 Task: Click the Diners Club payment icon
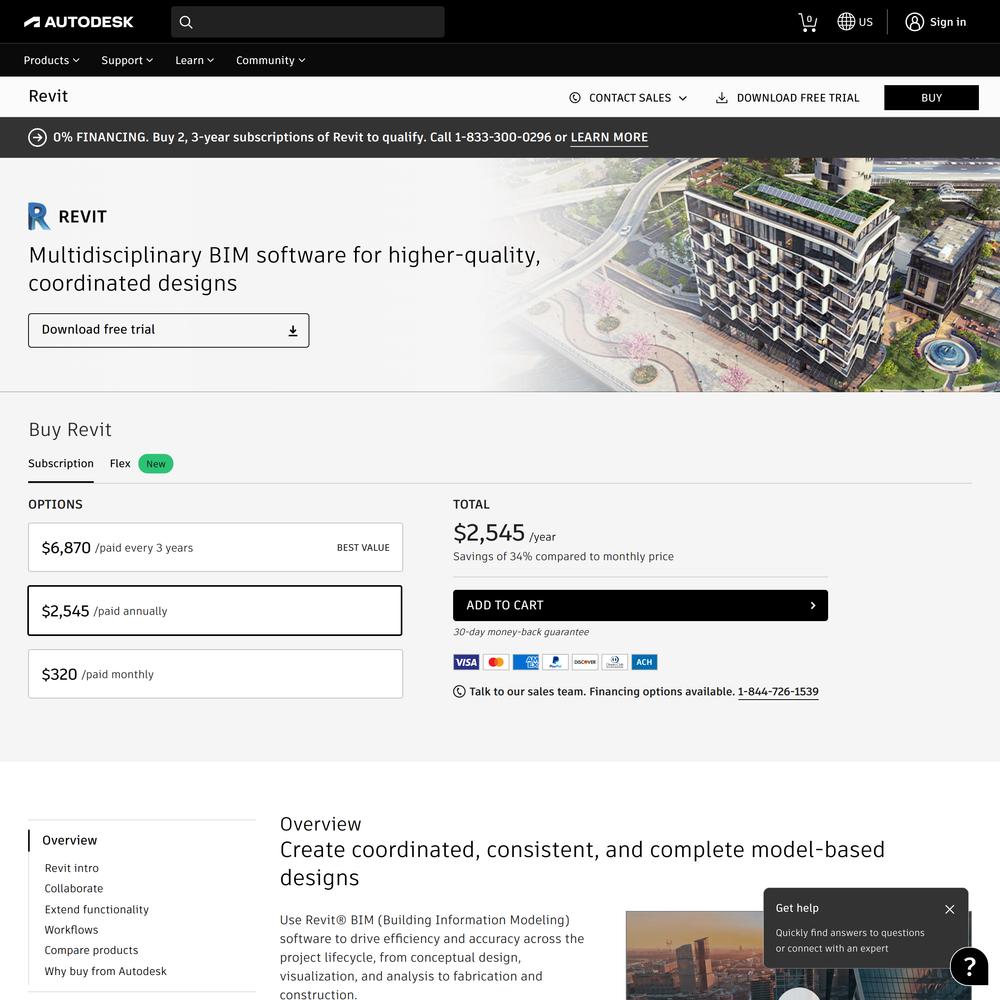coord(615,662)
